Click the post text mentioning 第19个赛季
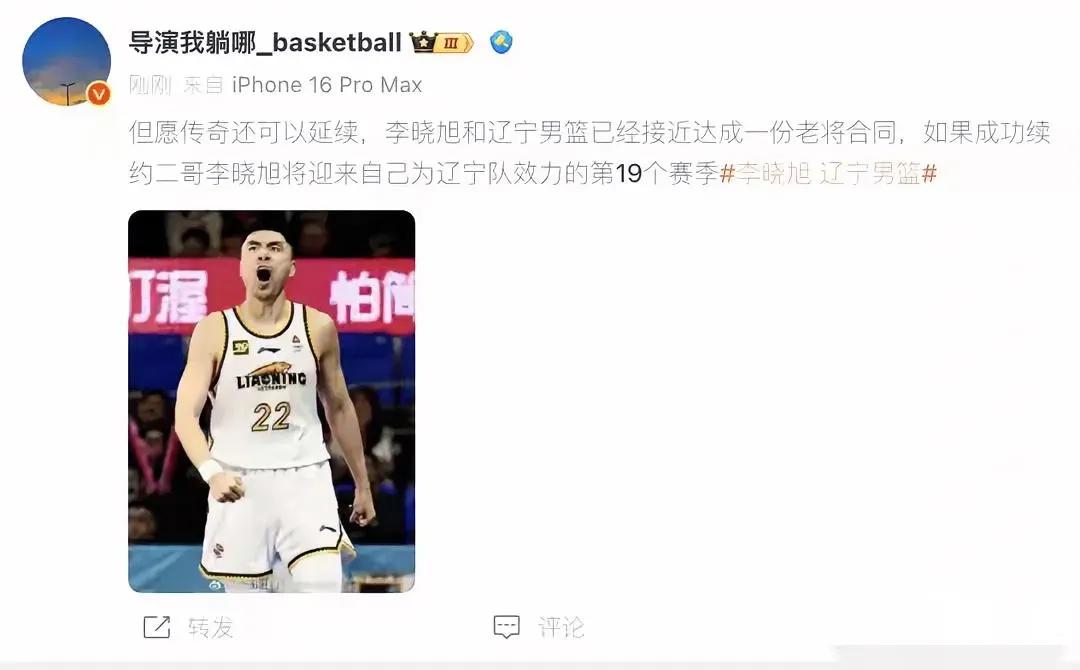This screenshot has height=670, width=1080. (589, 152)
